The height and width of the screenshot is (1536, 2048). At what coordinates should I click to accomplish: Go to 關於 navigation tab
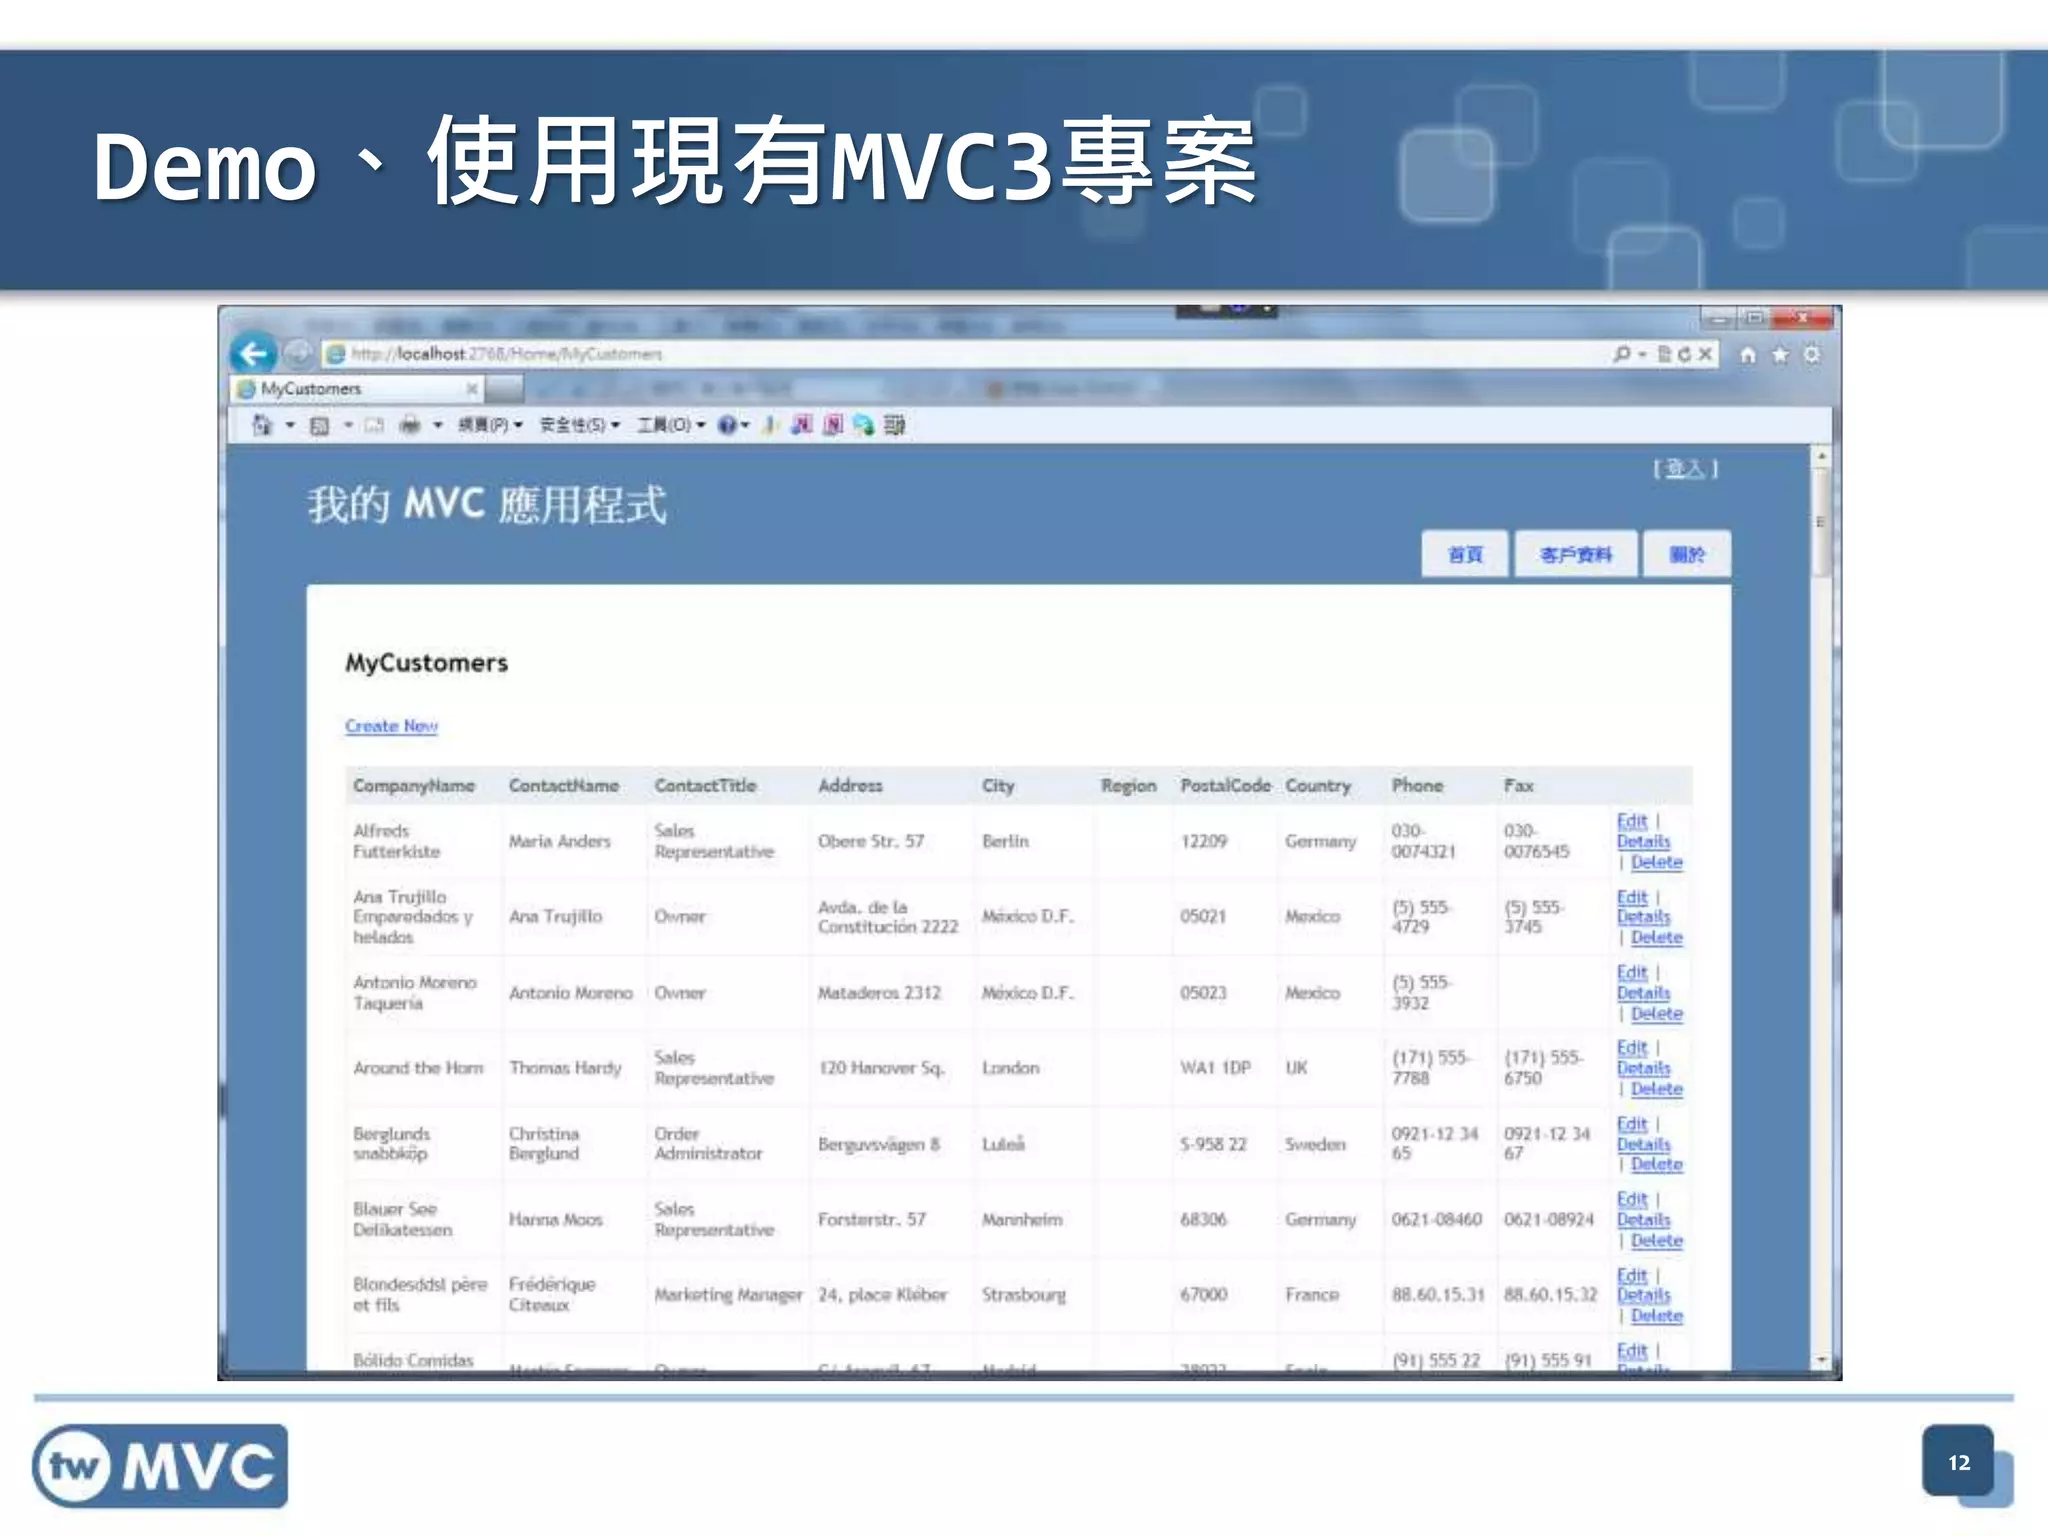pyautogui.click(x=1687, y=555)
